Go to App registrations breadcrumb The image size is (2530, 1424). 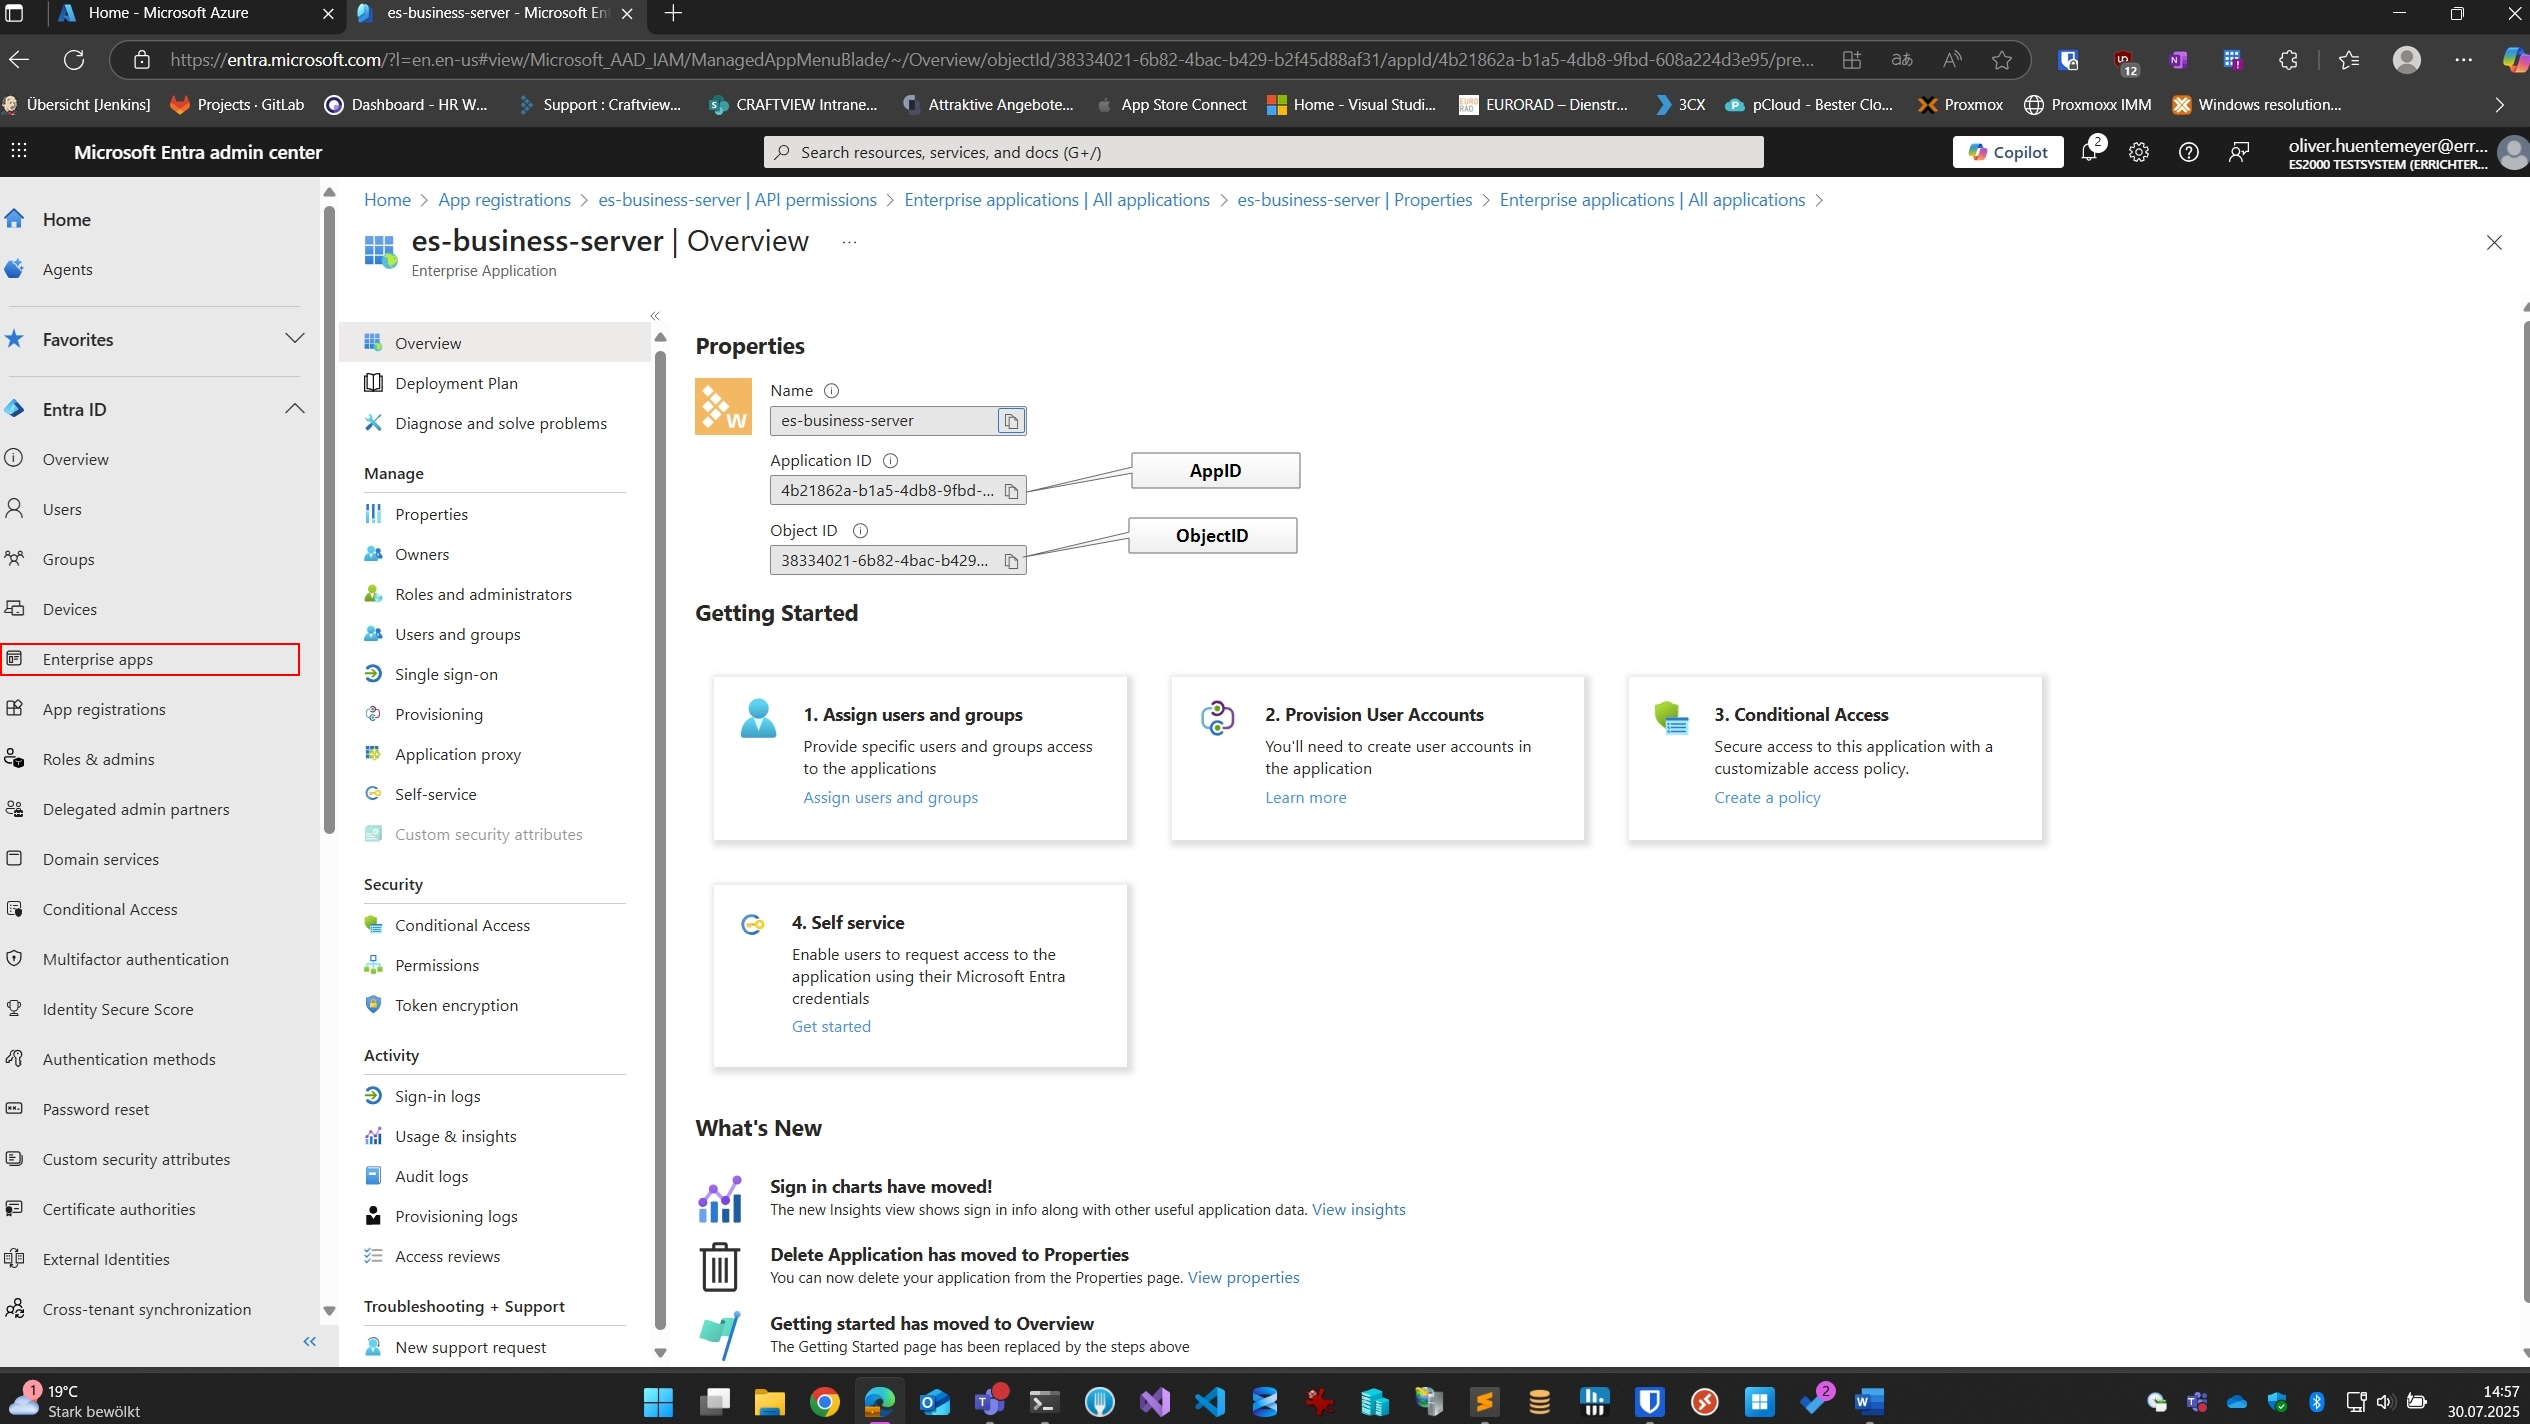tap(504, 200)
